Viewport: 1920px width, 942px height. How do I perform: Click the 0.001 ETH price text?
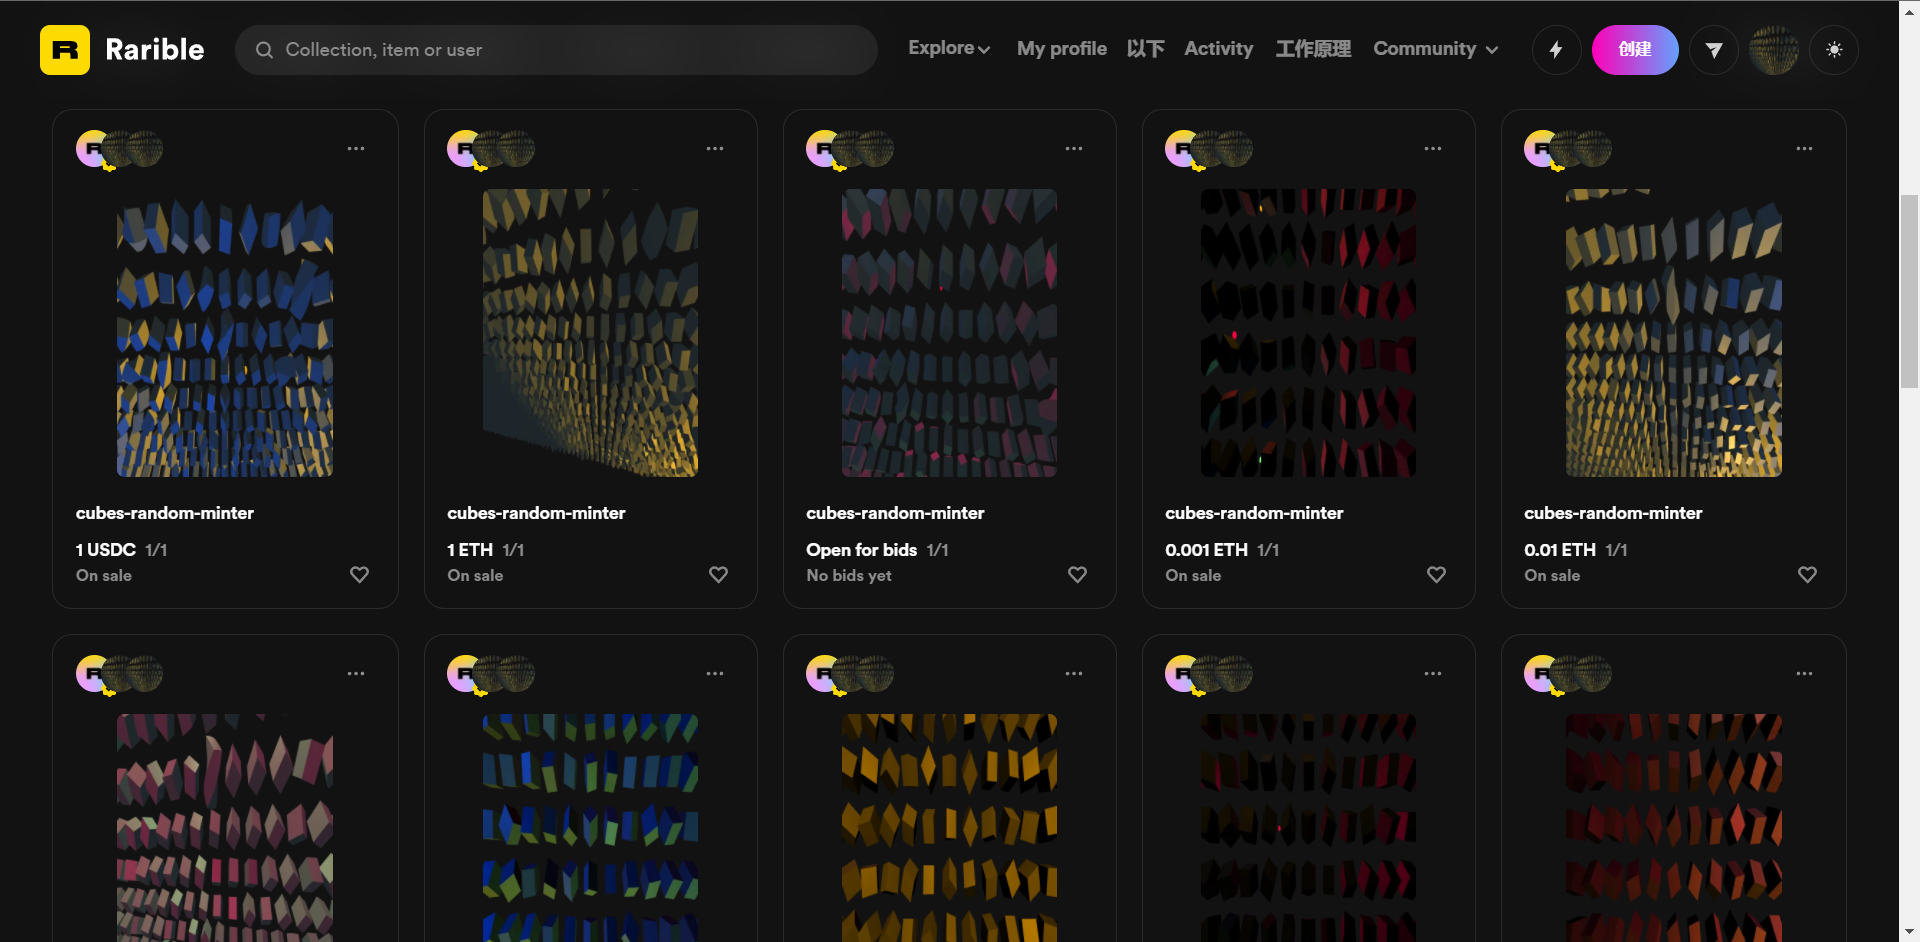(x=1206, y=550)
